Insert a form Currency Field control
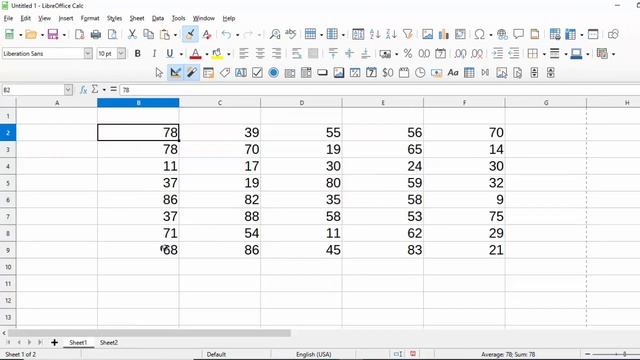Image resolution: width=640 pixels, height=360 pixels. (388, 73)
